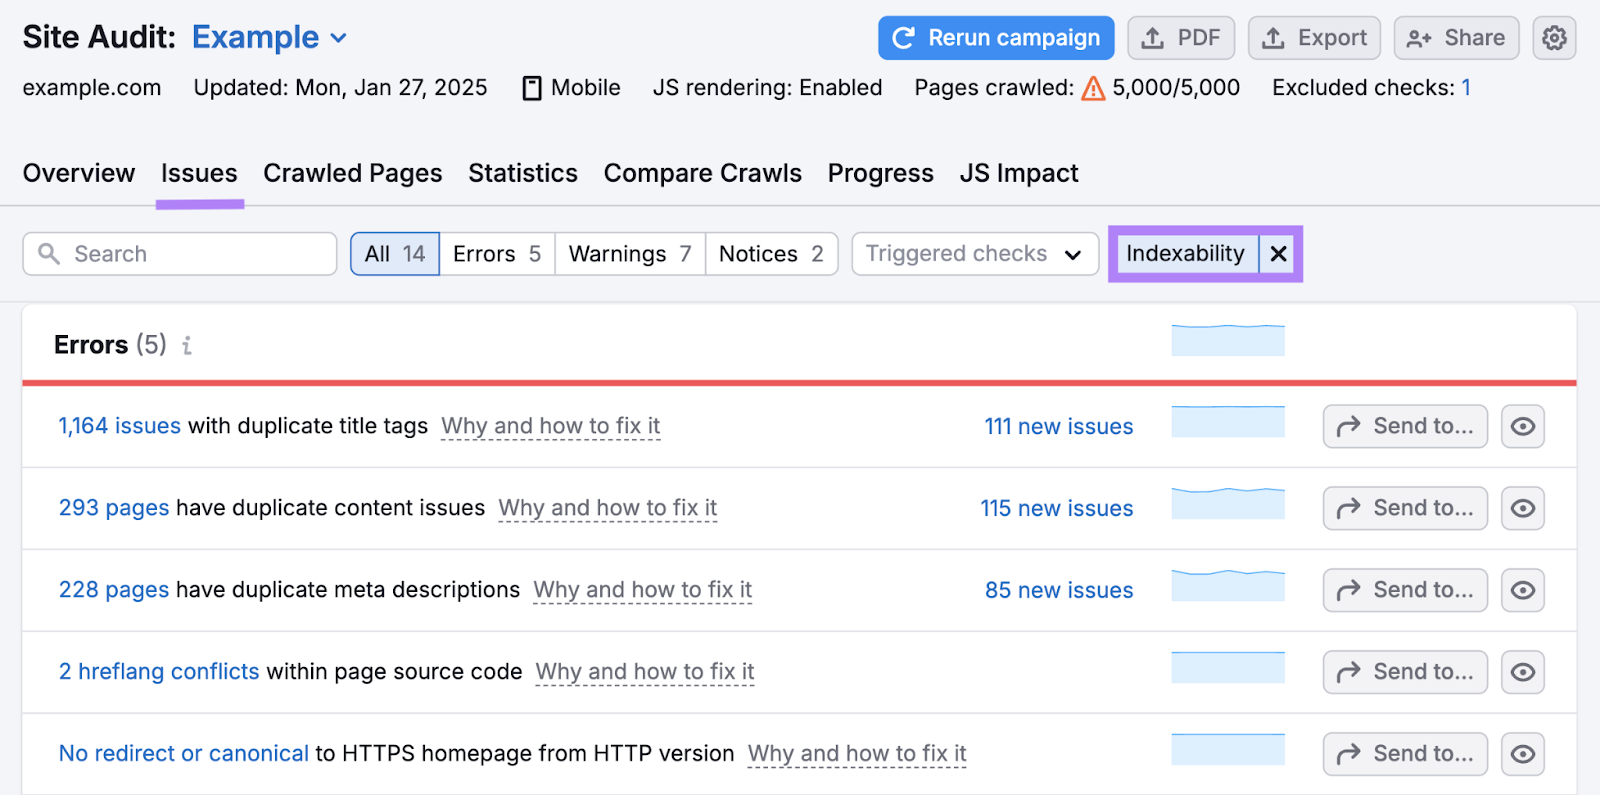Click the example.com domain text
The height and width of the screenshot is (795, 1600).
pos(92,88)
